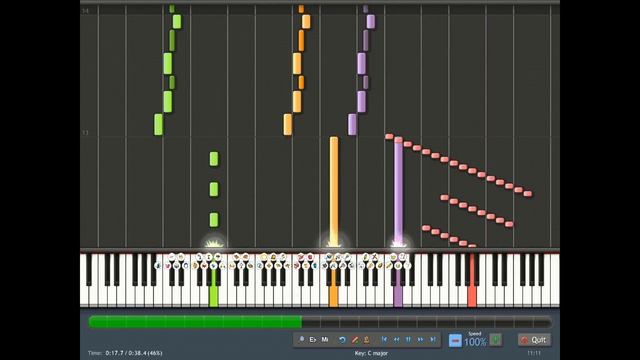
Task: Click the 'Key: C major' label
Action: tap(371, 353)
